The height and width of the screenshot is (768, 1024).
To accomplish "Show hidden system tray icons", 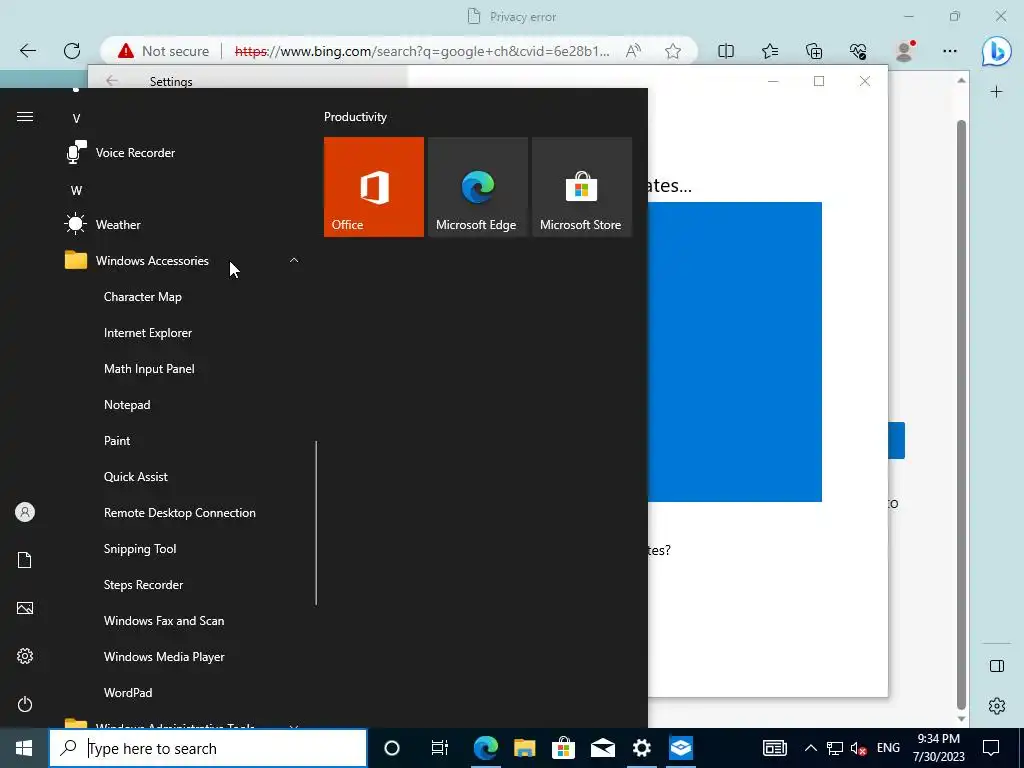I will click(810, 748).
